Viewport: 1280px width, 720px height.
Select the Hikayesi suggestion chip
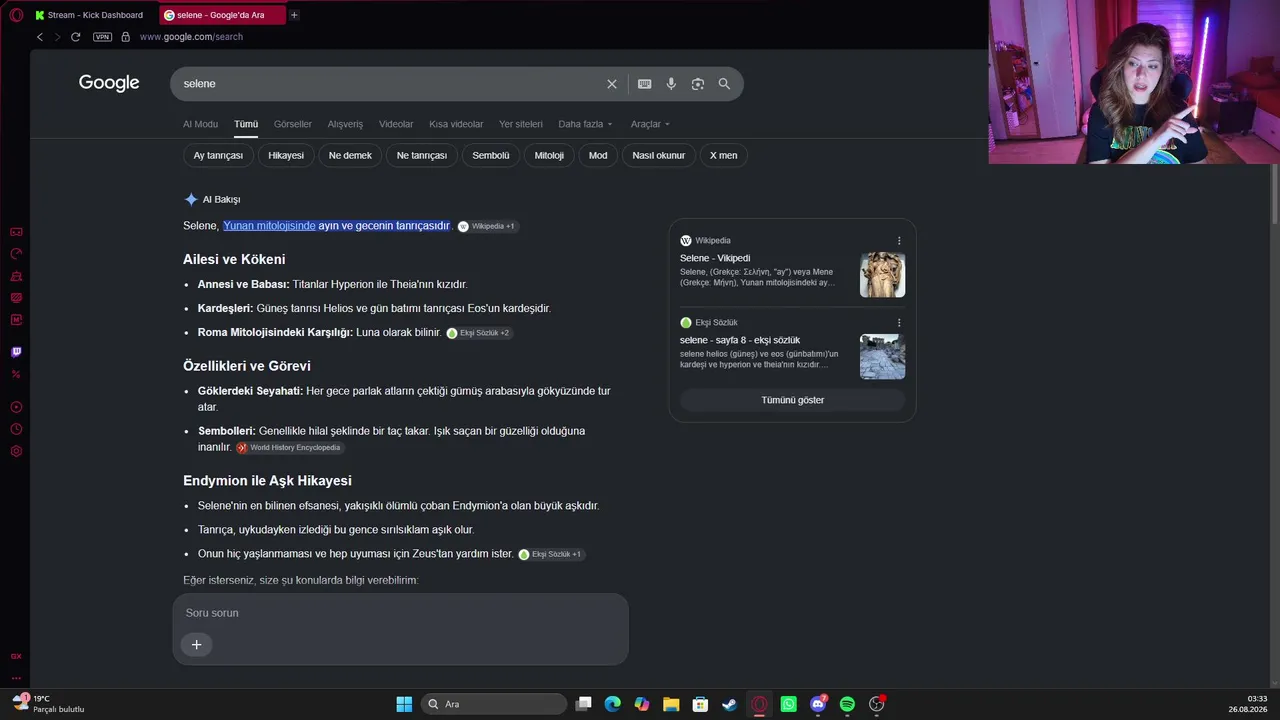click(286, 155)
